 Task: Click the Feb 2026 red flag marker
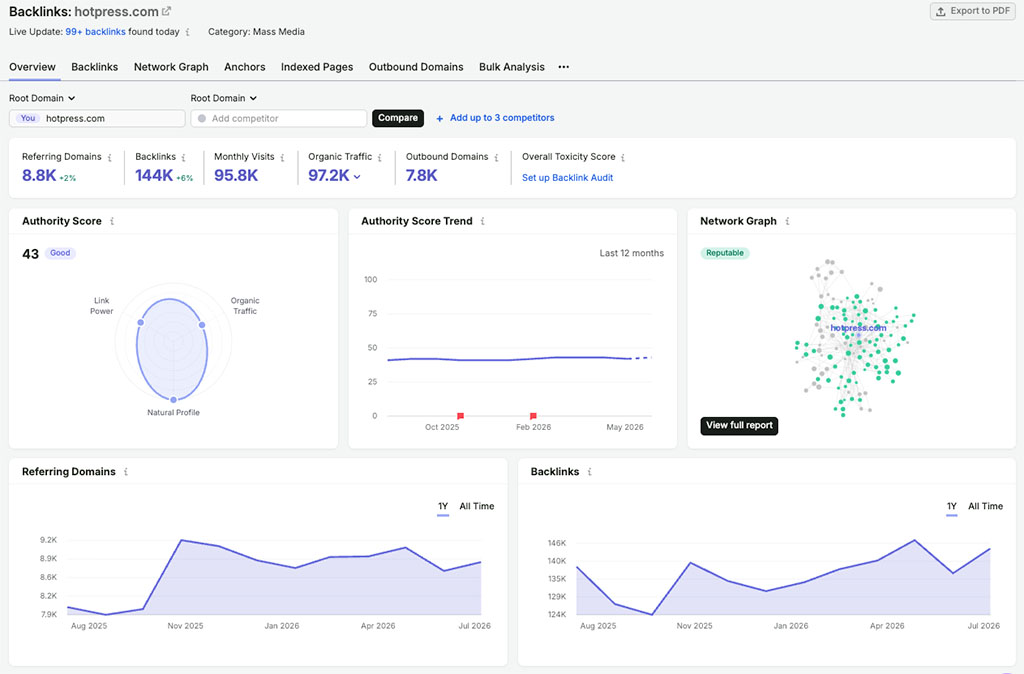pos(533,416)
